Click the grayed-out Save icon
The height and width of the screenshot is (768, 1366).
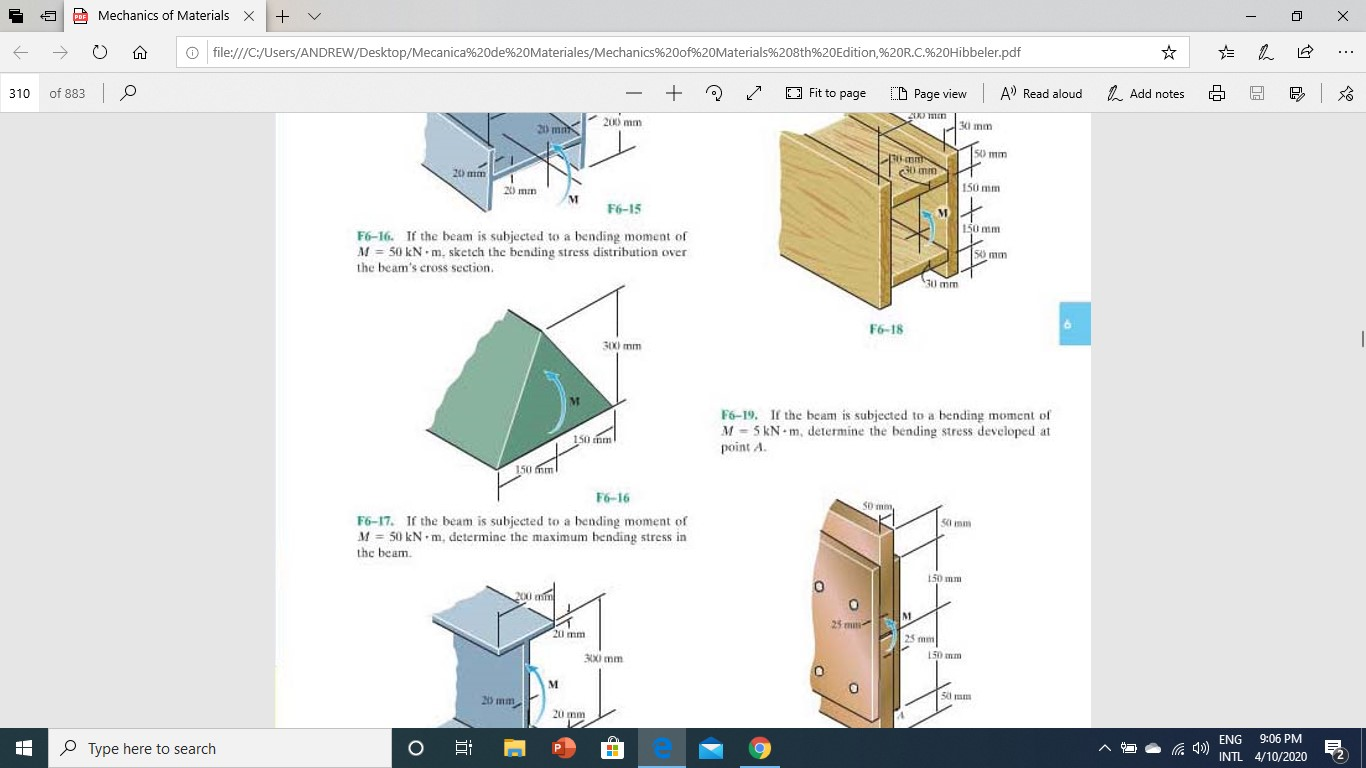(x=1257, y=93)
